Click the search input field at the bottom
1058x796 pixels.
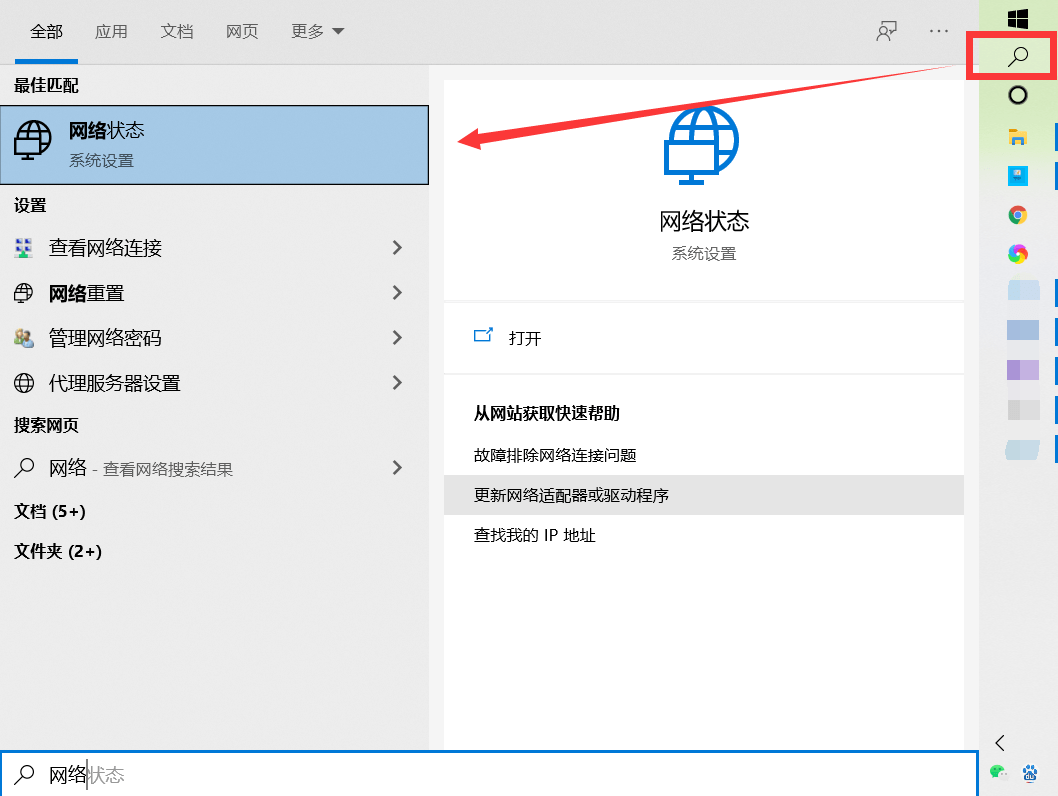(x=400, y=774)
